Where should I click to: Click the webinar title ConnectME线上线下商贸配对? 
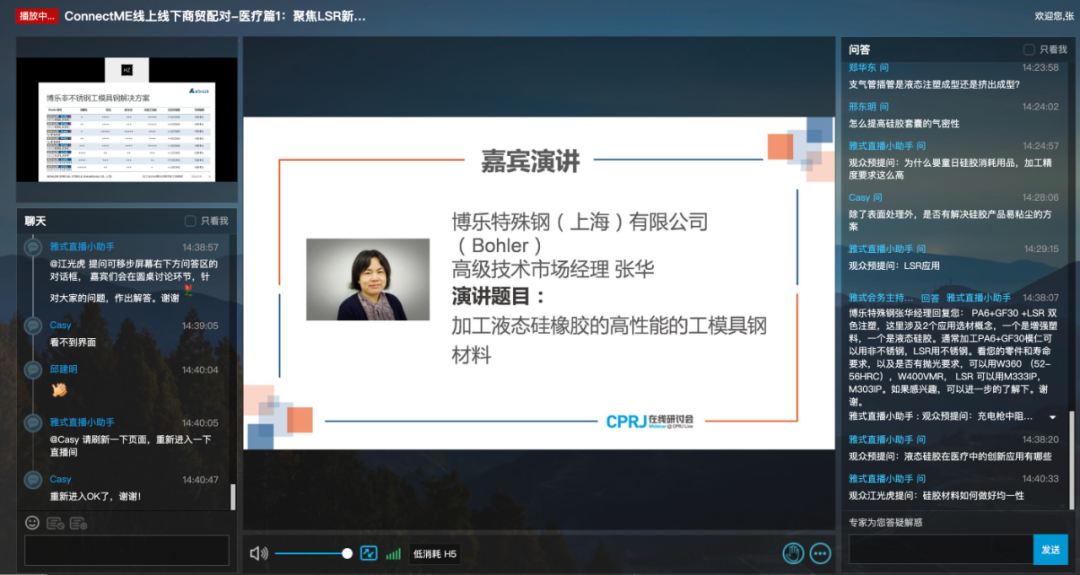(x=215, y=16)
